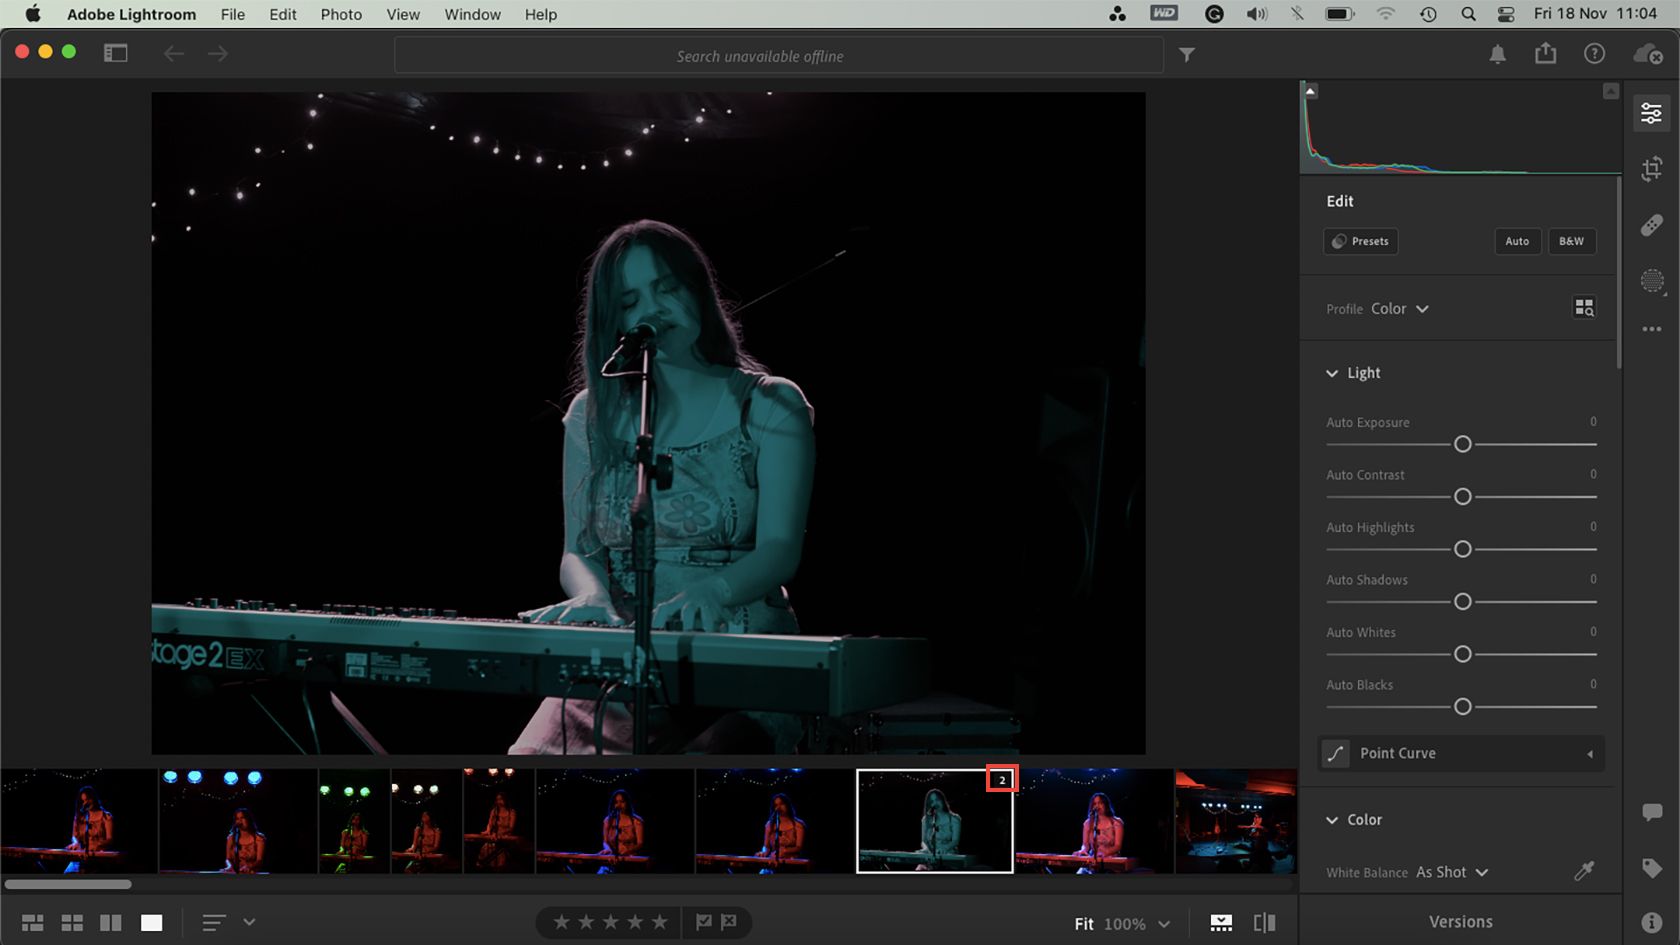Open the Photo menu
This screenshot has width=1680, height=945.
point(341,14)
